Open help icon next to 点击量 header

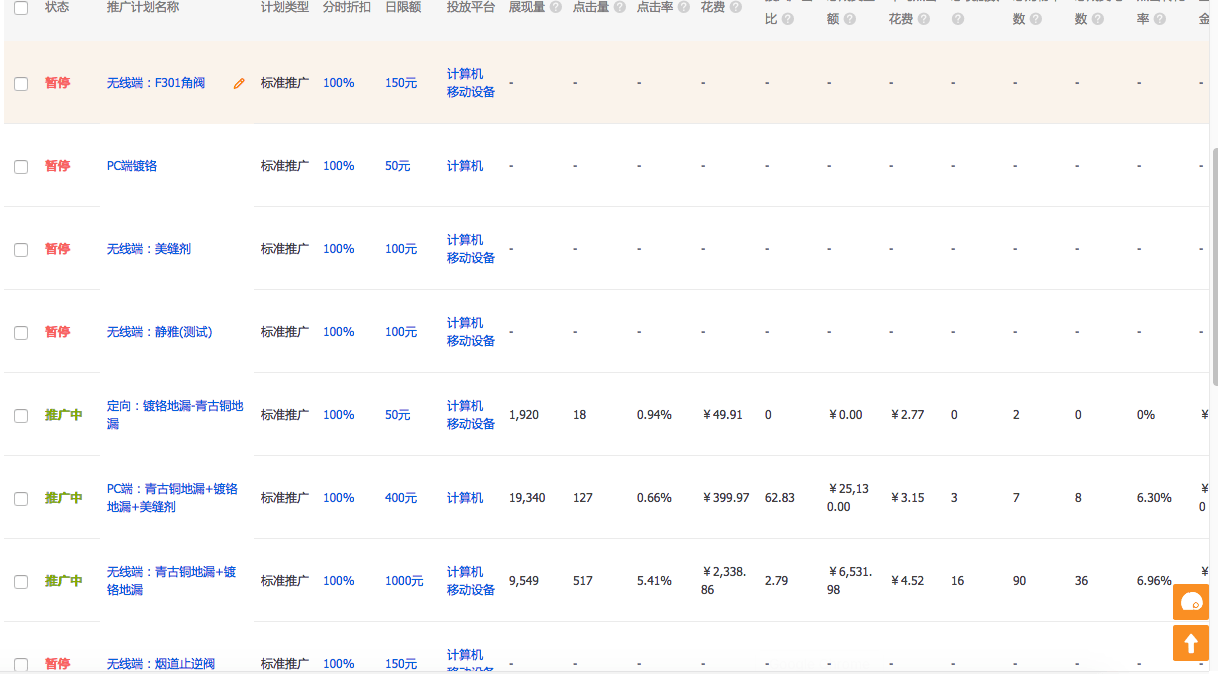[620, 7]
